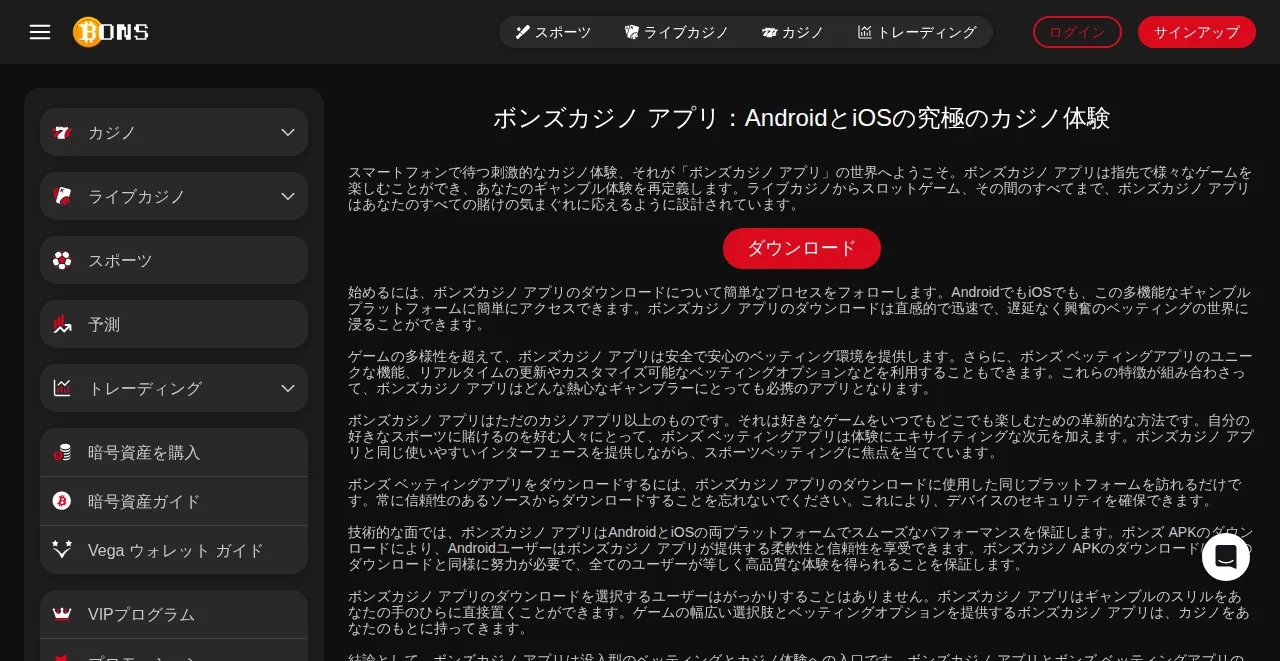
Task: Click the paragraph starting 始めるには
Action: [801, 308]
